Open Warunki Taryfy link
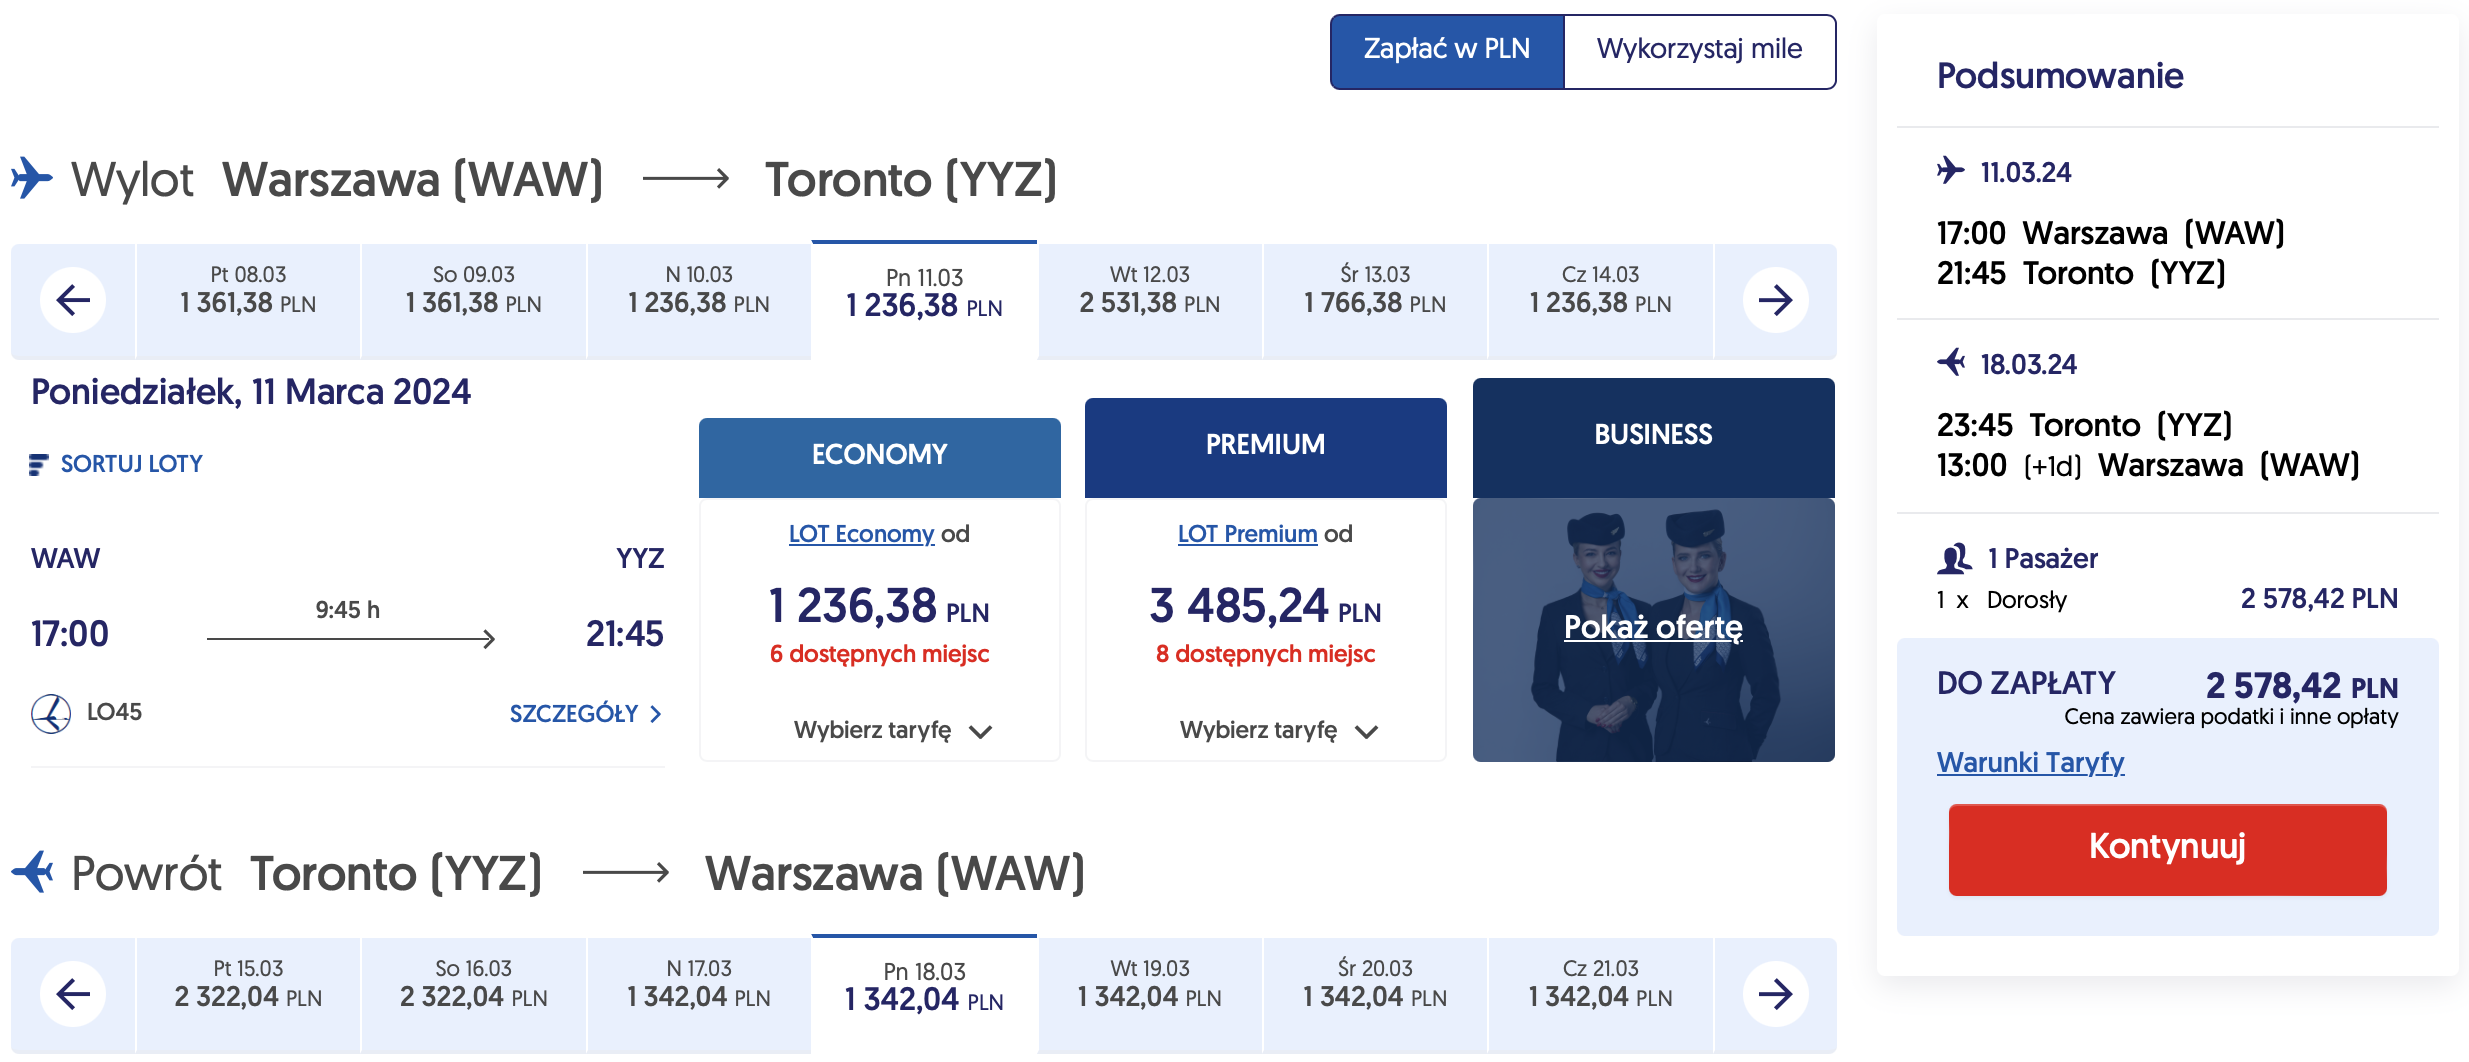 click(2030, 763)
